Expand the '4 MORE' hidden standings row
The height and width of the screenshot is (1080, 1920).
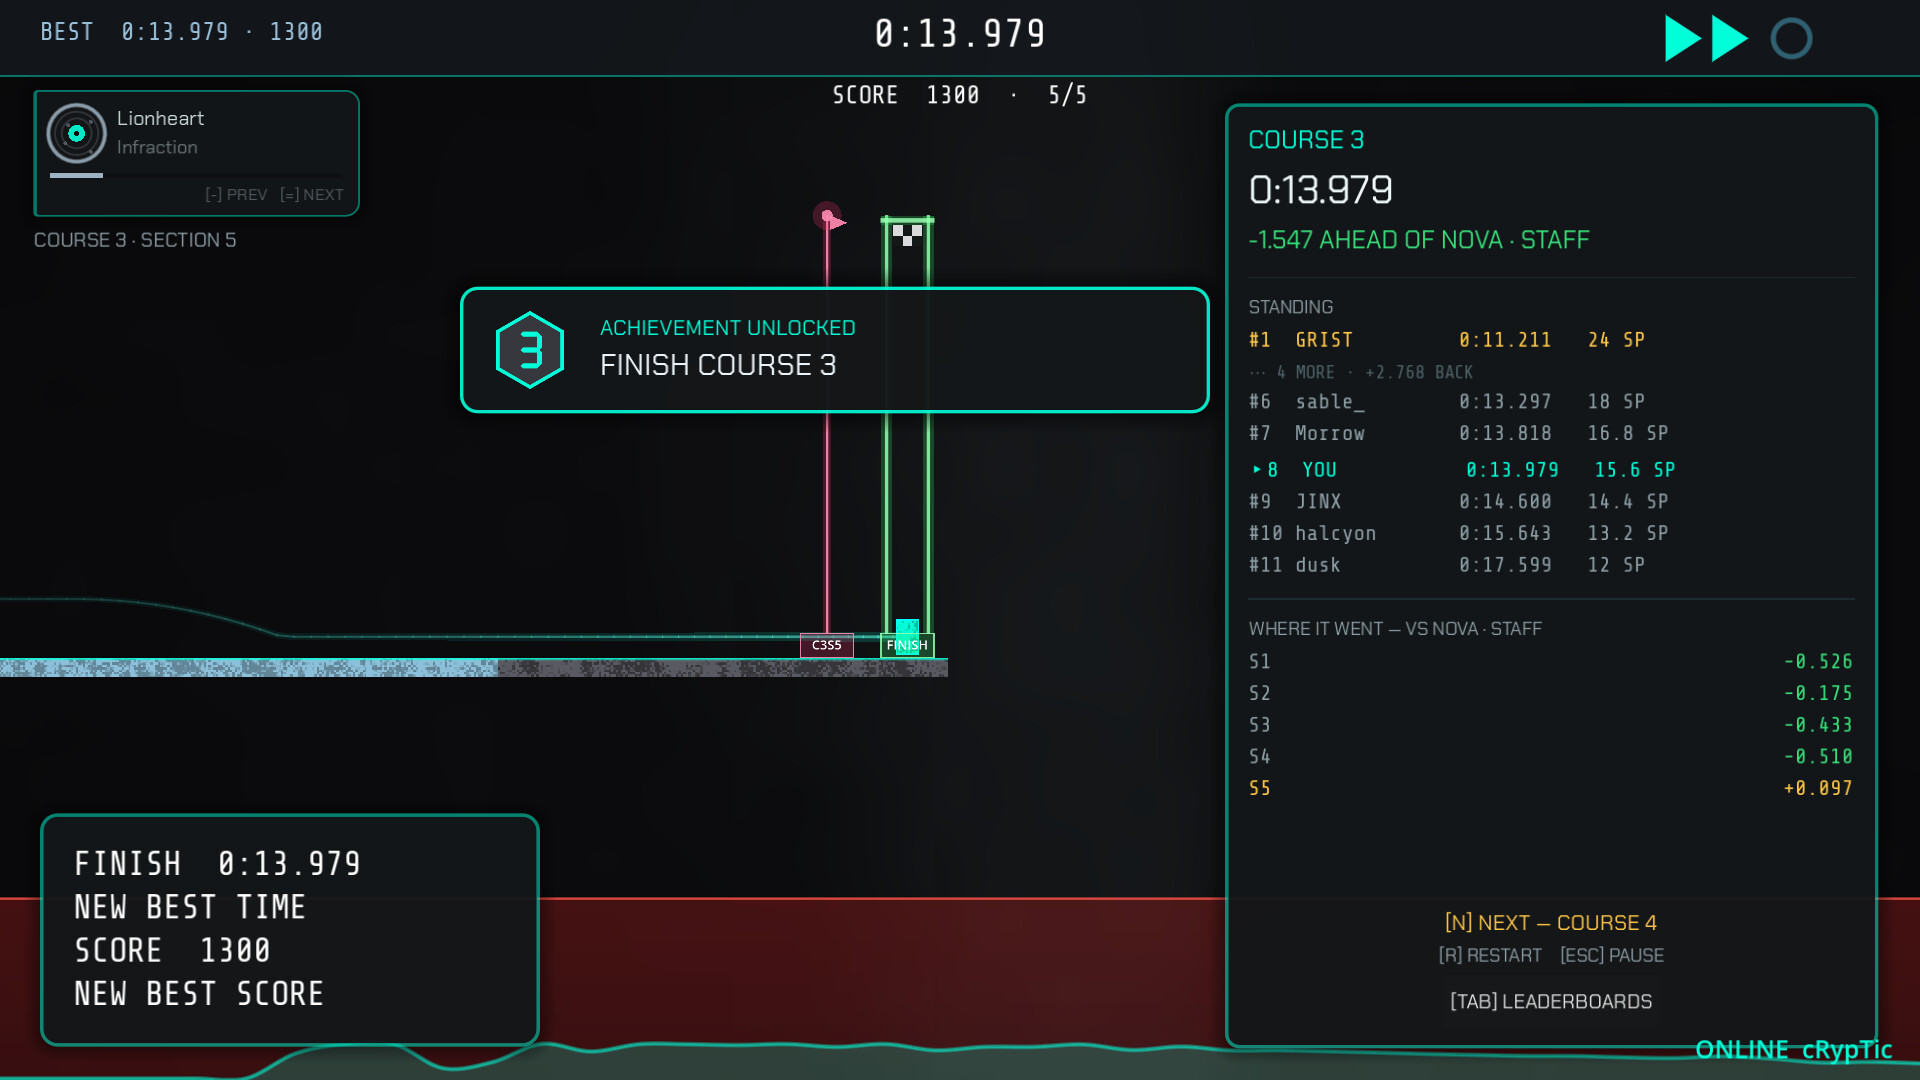1361,372
